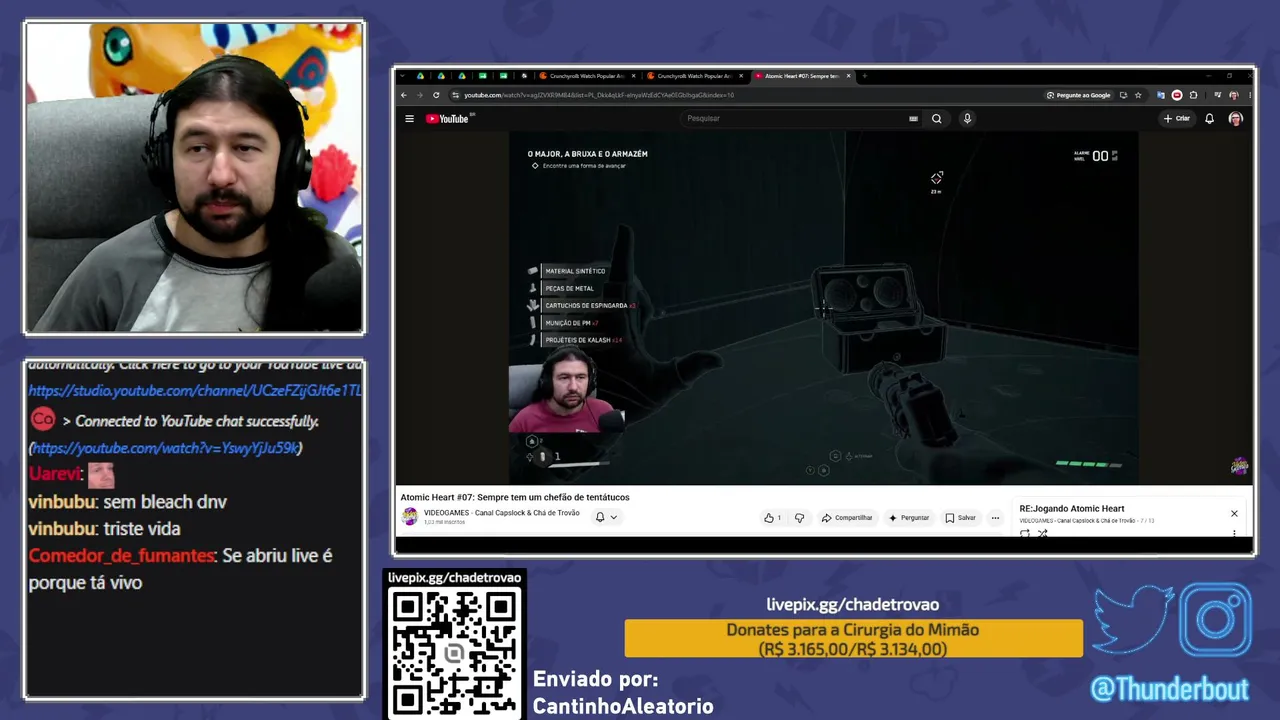Open the YouTube account avatar menu
Viewport: 1280px width, 720px height.
tap(1235, 118)
